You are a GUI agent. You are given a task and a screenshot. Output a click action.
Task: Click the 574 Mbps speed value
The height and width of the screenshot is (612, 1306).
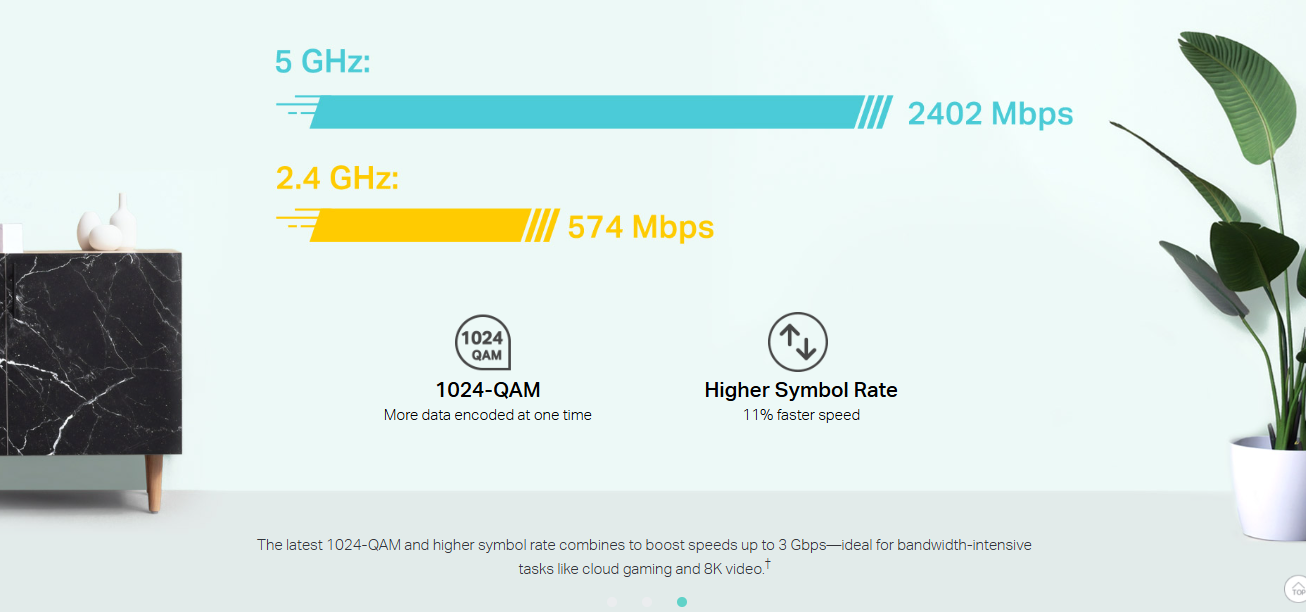pyautogui.click(x=640, y=228)
